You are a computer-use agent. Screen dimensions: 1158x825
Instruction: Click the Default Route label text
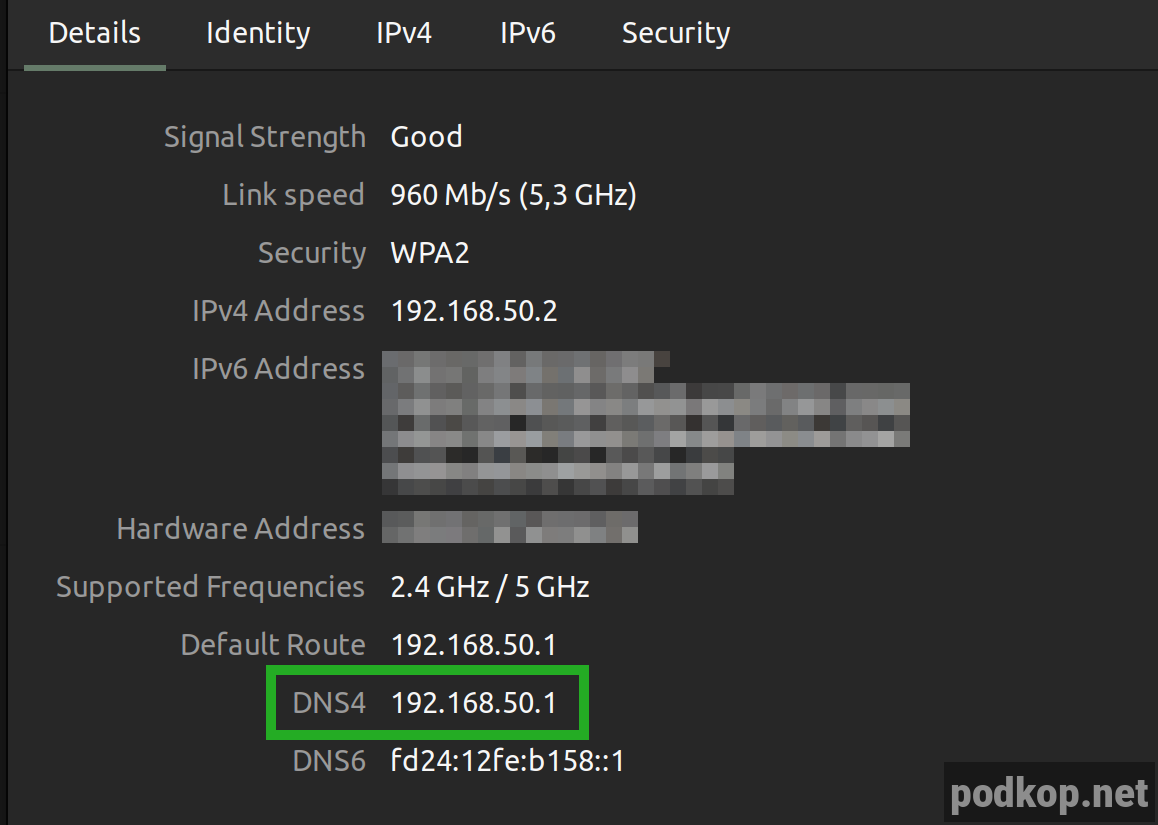(272, 644)
